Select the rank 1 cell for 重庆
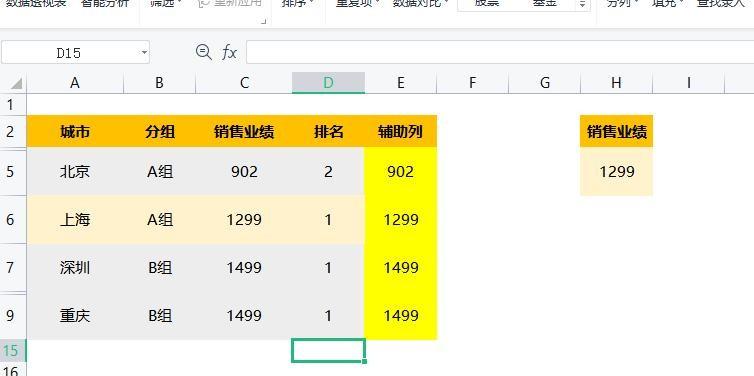The image size is (754, 376). pos(328,316)
